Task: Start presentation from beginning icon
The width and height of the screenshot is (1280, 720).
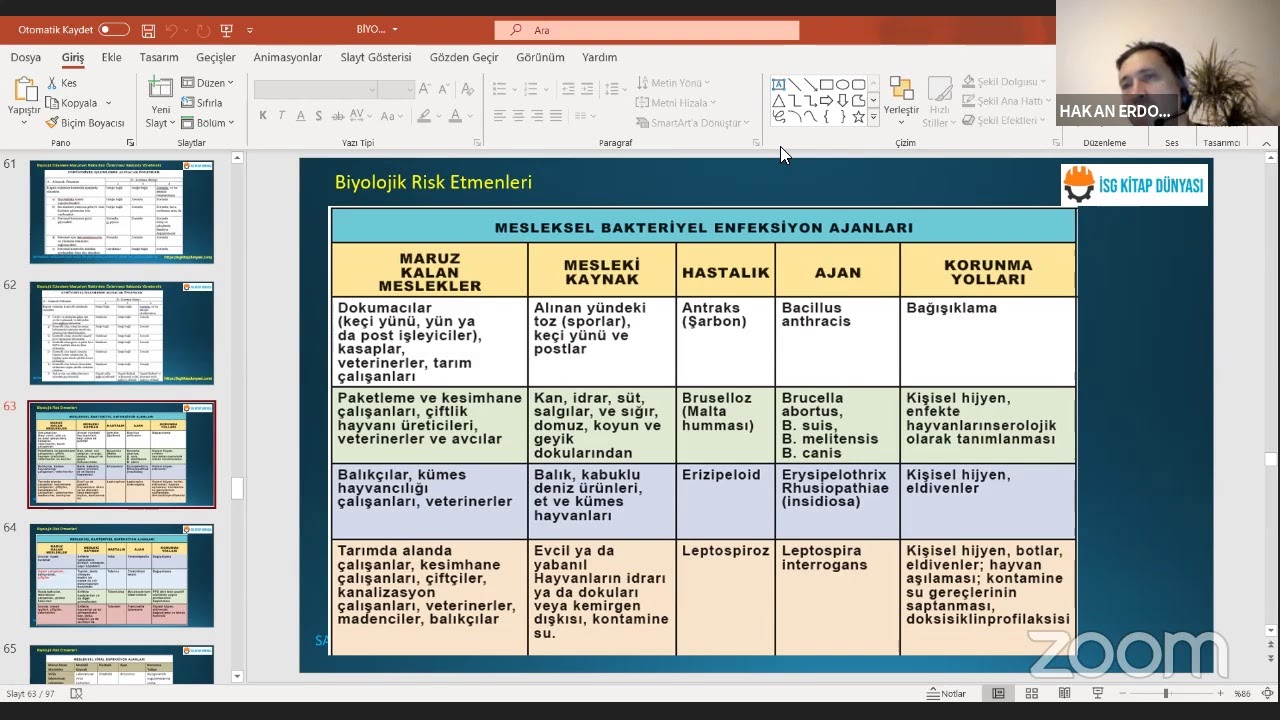Action: [x=225, y=30]
